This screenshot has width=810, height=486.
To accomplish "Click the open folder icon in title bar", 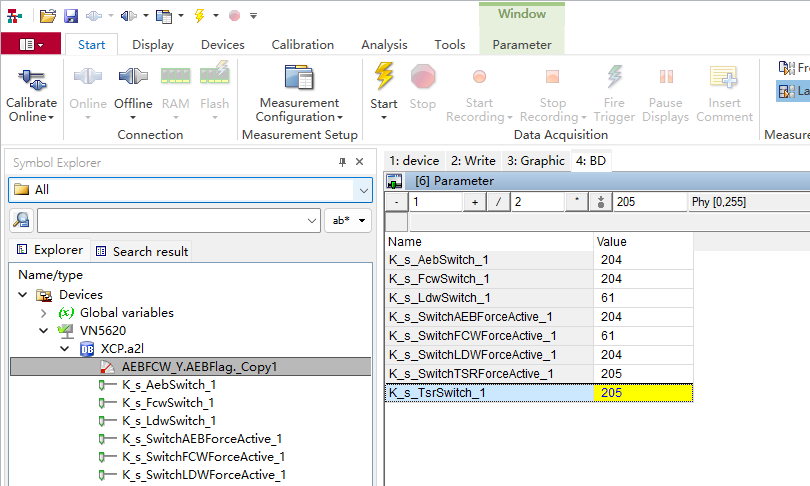I will tap(47, 15).
